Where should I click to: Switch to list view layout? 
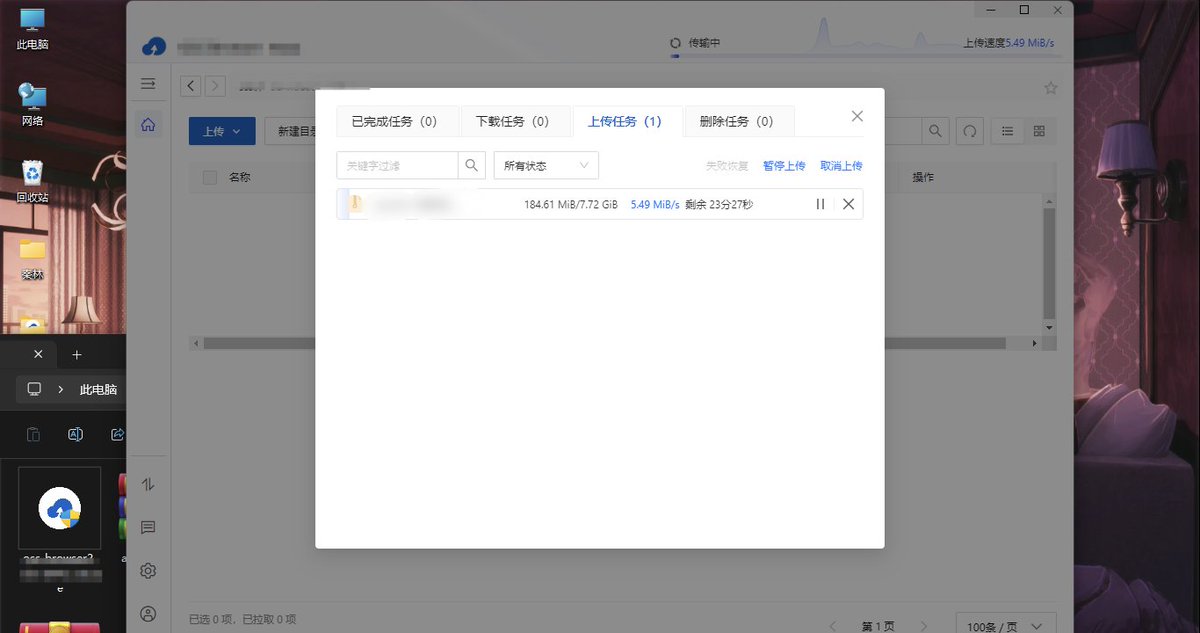pos(1006,131)
